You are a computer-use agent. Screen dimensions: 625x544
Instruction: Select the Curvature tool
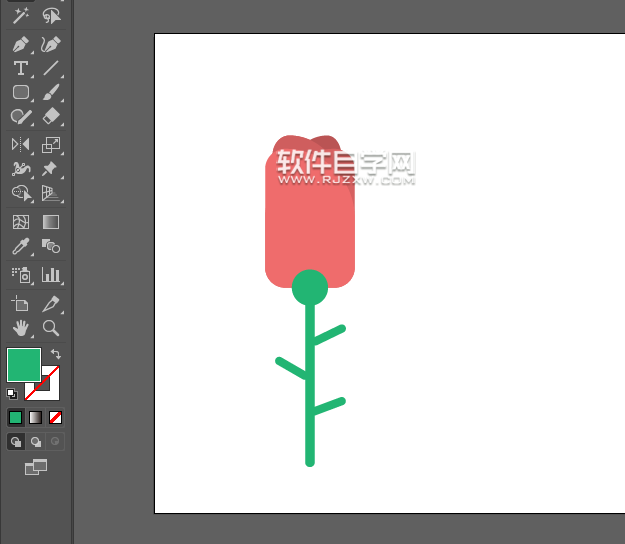(x=51, y=44)
